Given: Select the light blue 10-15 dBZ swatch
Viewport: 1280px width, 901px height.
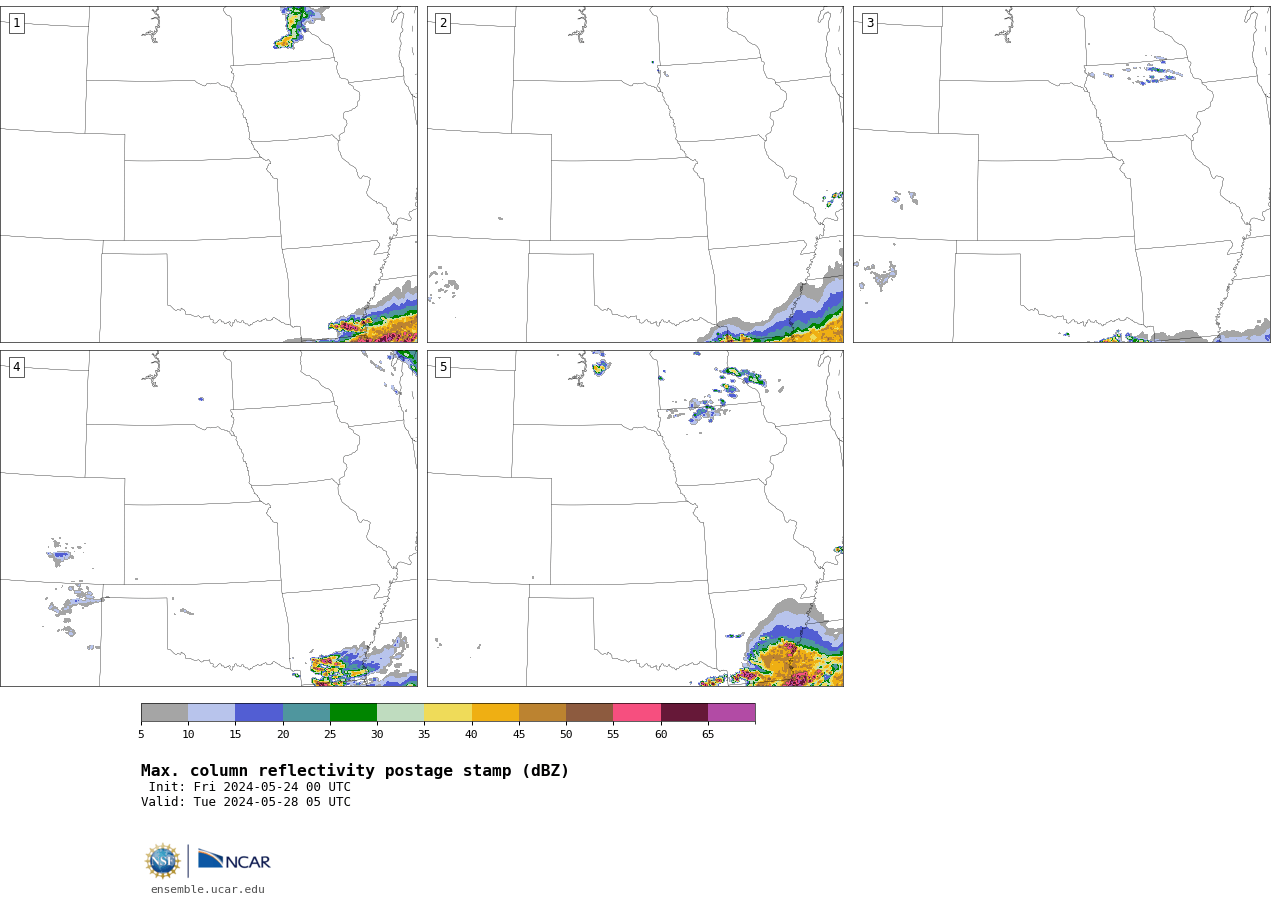Looking at the screenshot, I should (x=212, y=713).
